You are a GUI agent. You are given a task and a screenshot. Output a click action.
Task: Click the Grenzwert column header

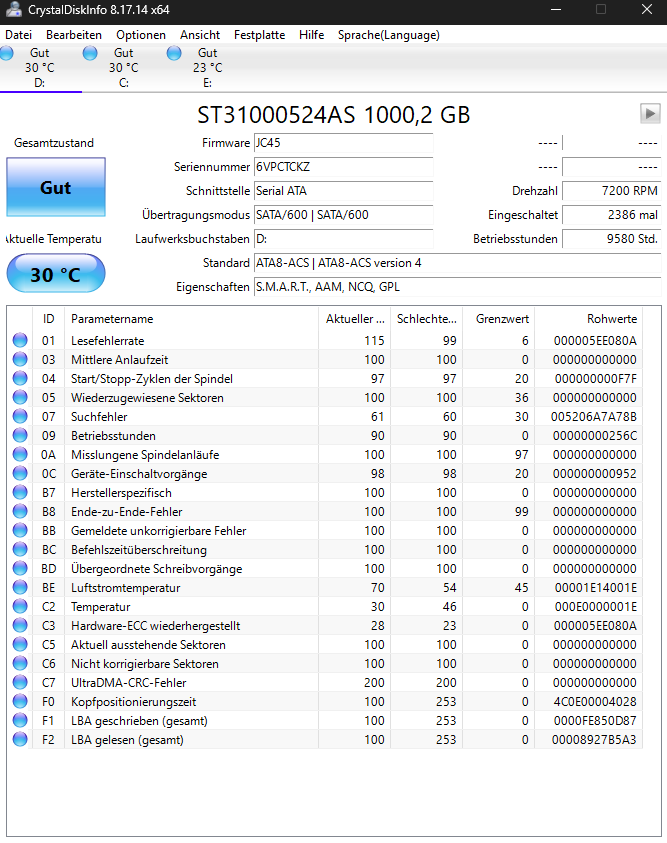(x=498, y=319)
